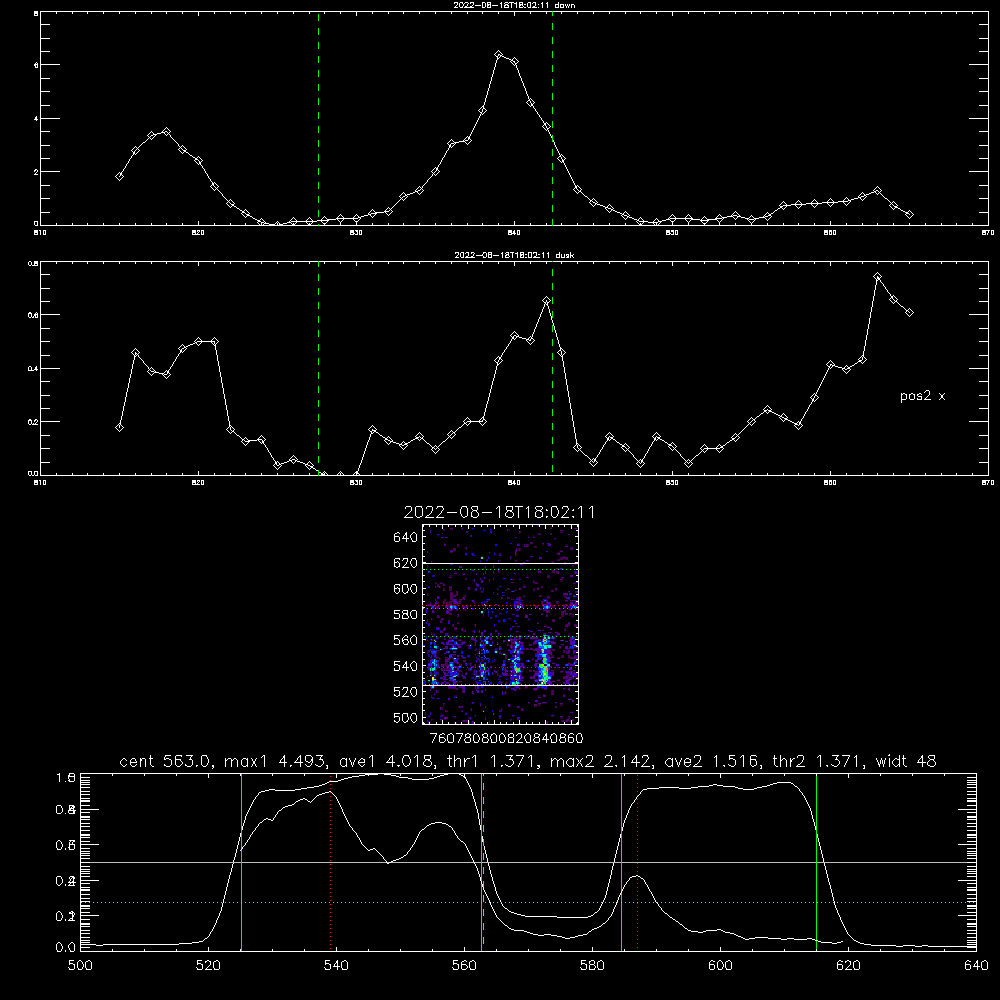Click the color spectrogram image thumbnail
This screenshot has width=1000, height=1000.
click(x=501, y=624)
